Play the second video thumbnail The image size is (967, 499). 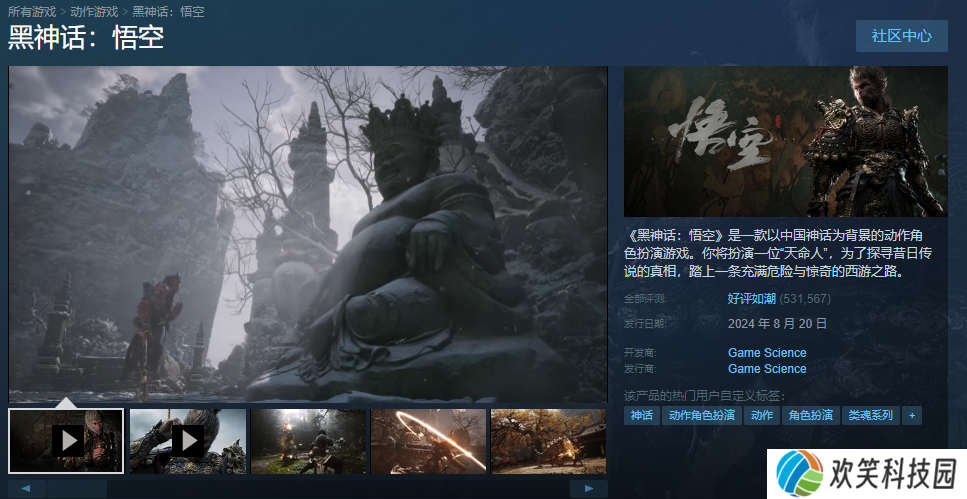click(x=188, y=441)
